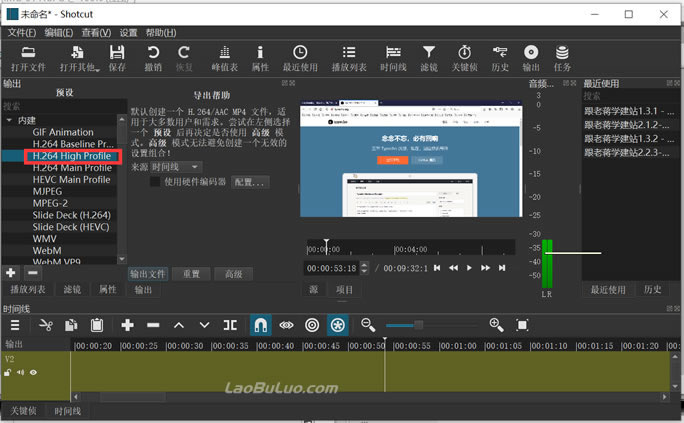Toggle scrub while dragging eye icon
The height and width of the screenshot is (423, 684).
286,325
